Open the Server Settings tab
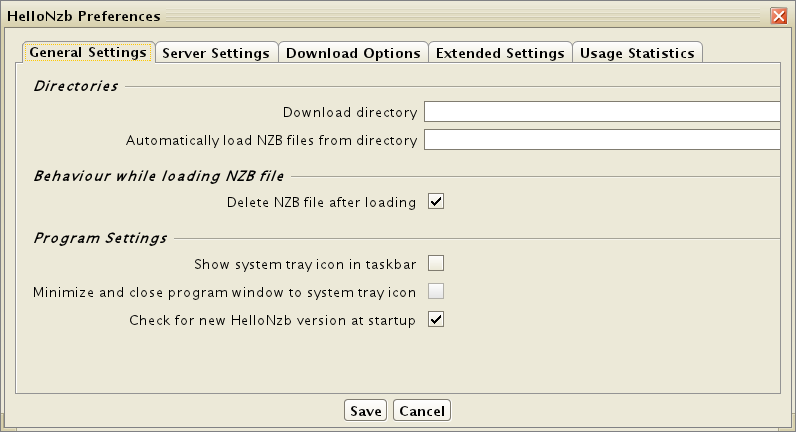Image resolution: width=796 pixels, height=432 pixels. [216, 53]
